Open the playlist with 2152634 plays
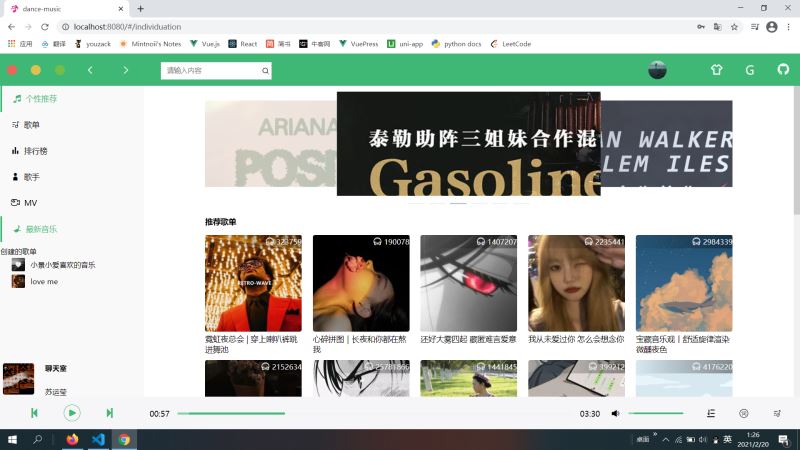 [x=253, y=379]
